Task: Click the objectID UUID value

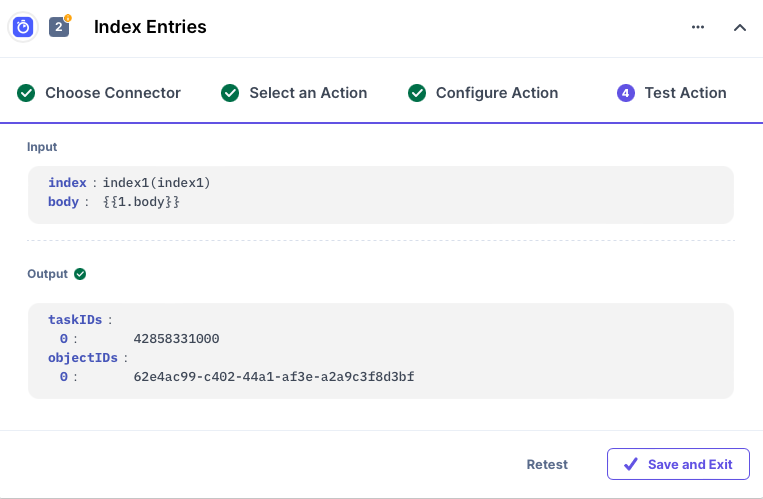Action: pos(273,377)
